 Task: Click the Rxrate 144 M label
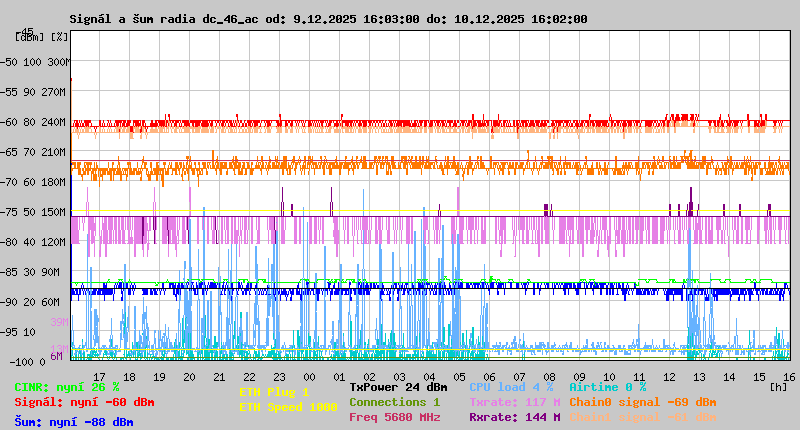[x=514, y=417]
